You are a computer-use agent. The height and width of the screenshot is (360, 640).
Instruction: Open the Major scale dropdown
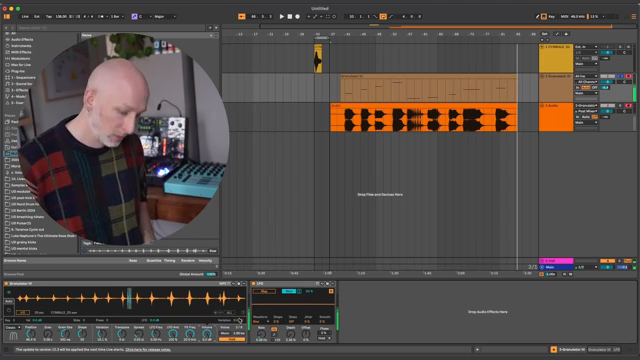click(x=164, y=16)
